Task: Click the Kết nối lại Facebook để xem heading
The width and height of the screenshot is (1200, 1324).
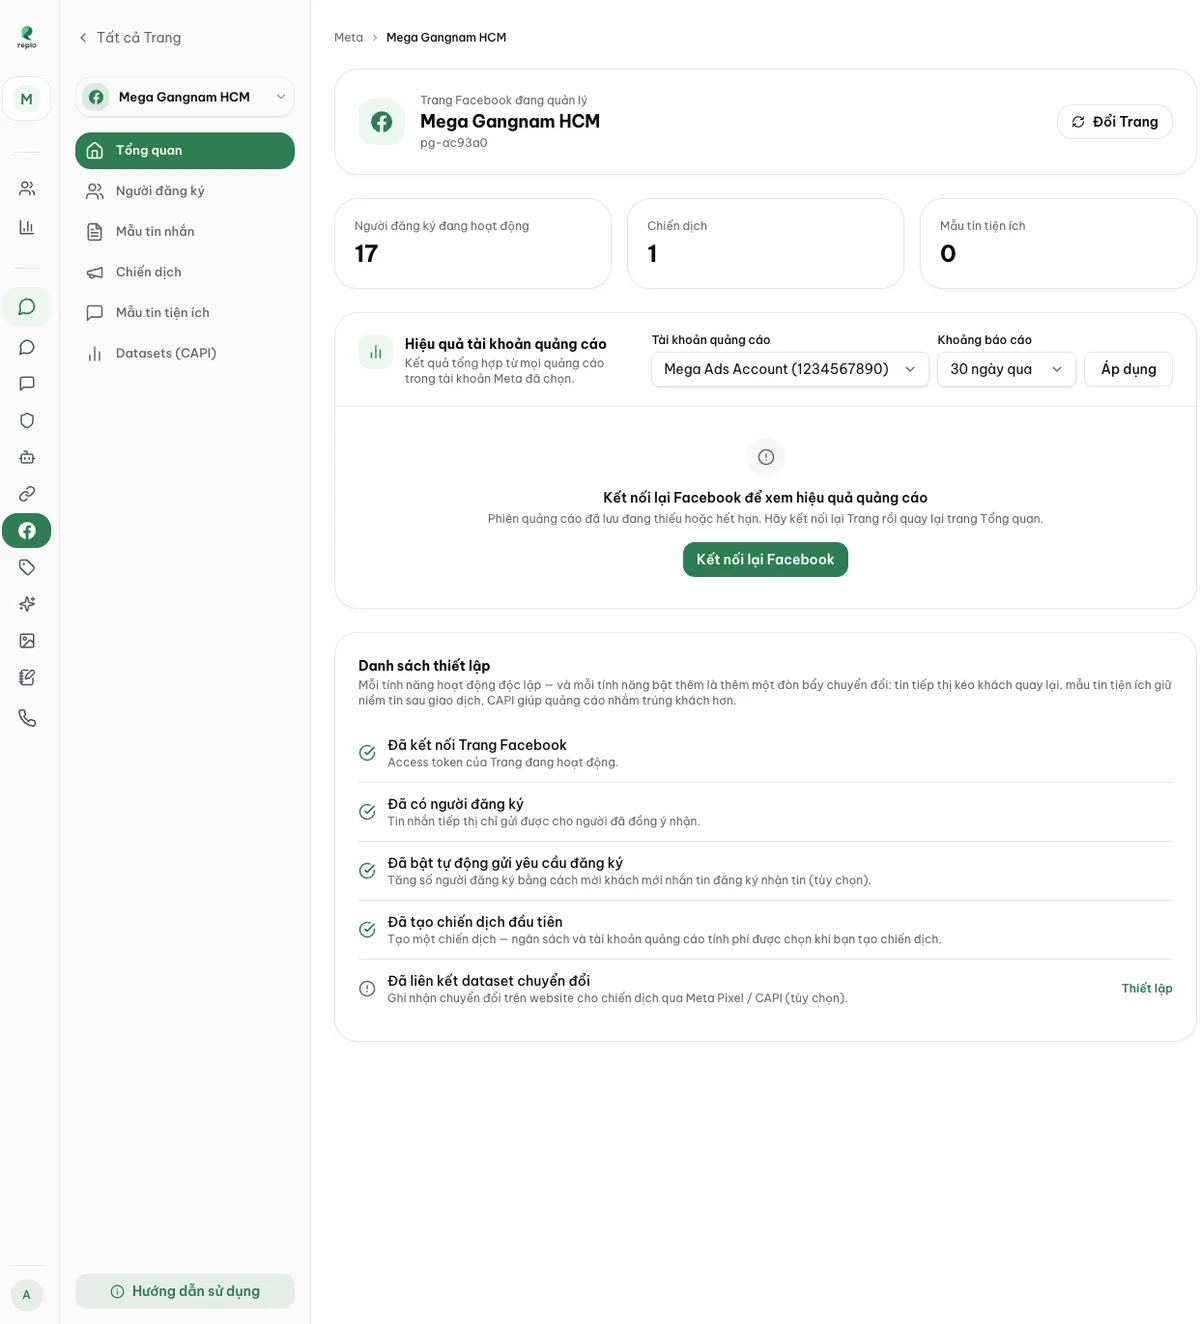Action: [765, 498]
